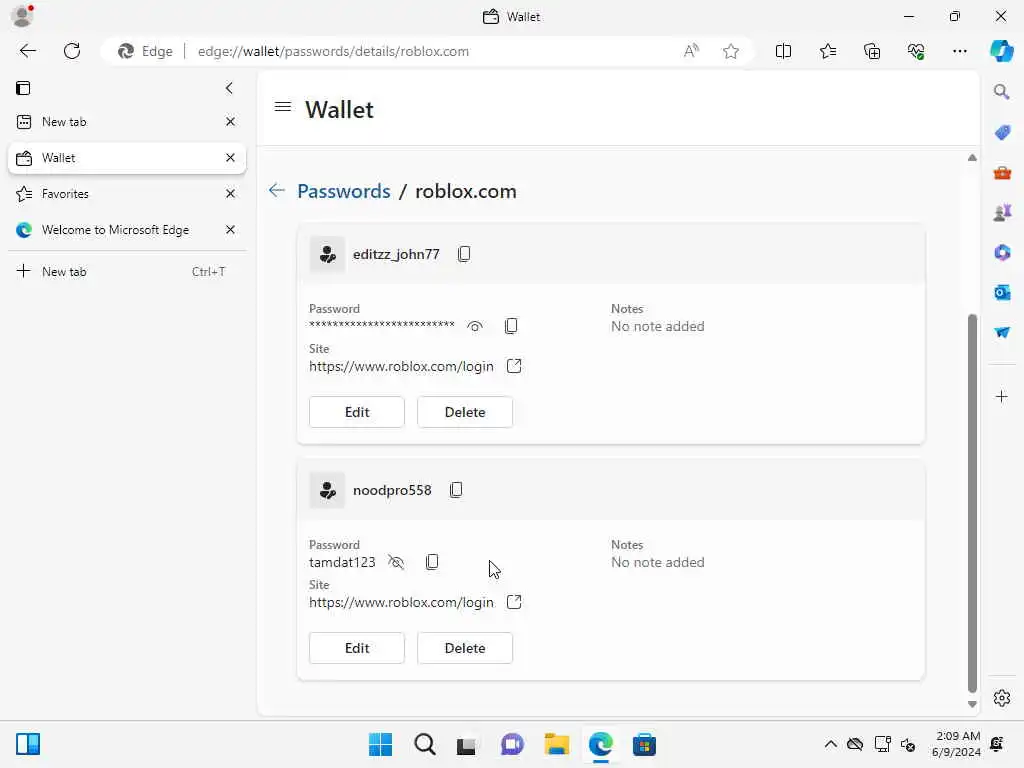Viewport: 1024px width, 768px height.
Task: Open tab actions menu icon
Action: [x=23, y=88]
